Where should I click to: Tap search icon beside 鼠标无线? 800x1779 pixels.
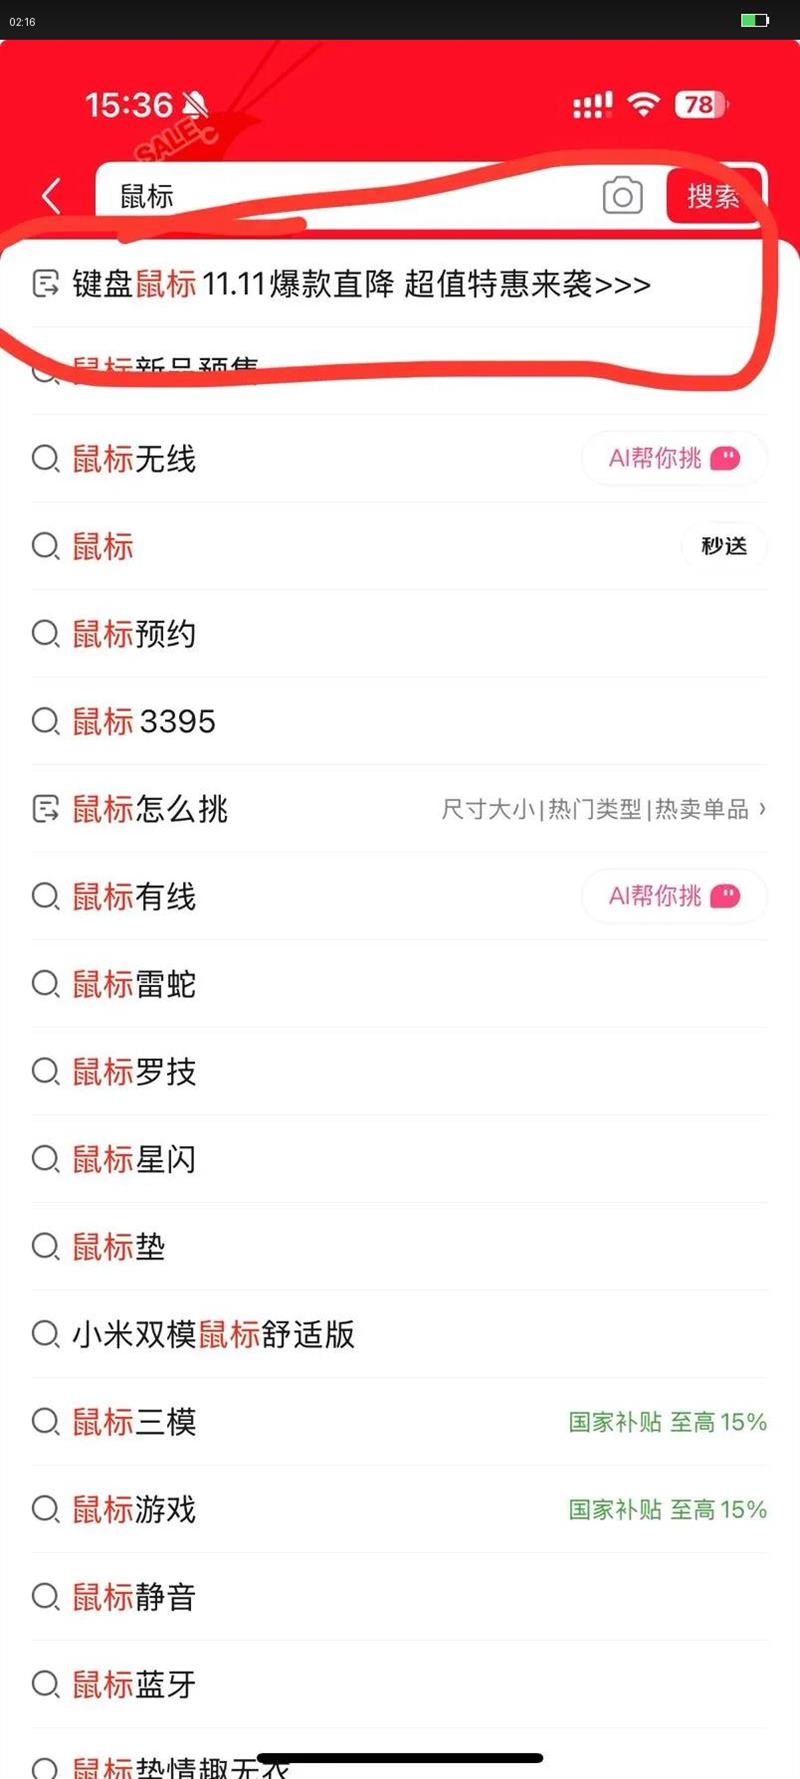[46, 459]
